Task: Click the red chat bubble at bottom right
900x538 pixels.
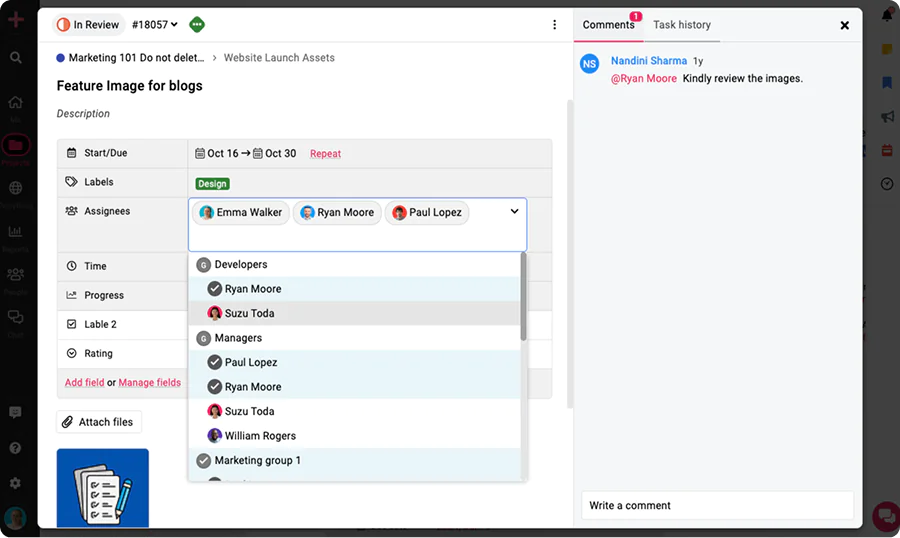Action: point(886,515)
